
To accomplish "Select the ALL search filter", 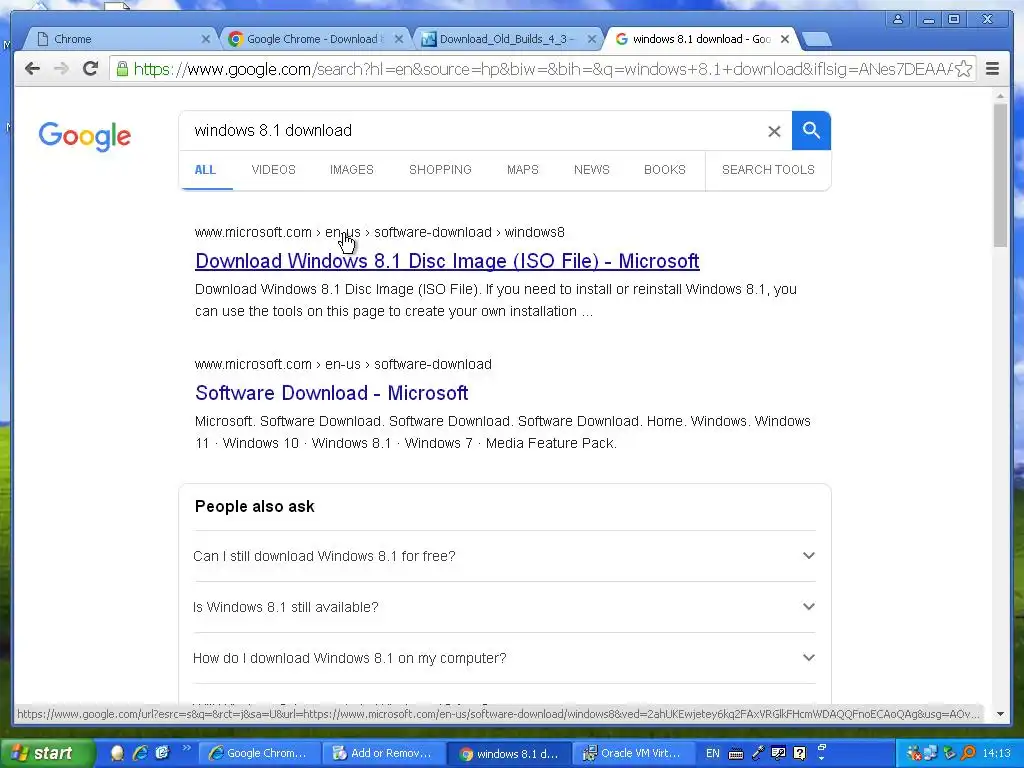I will (x=205, y=170).
